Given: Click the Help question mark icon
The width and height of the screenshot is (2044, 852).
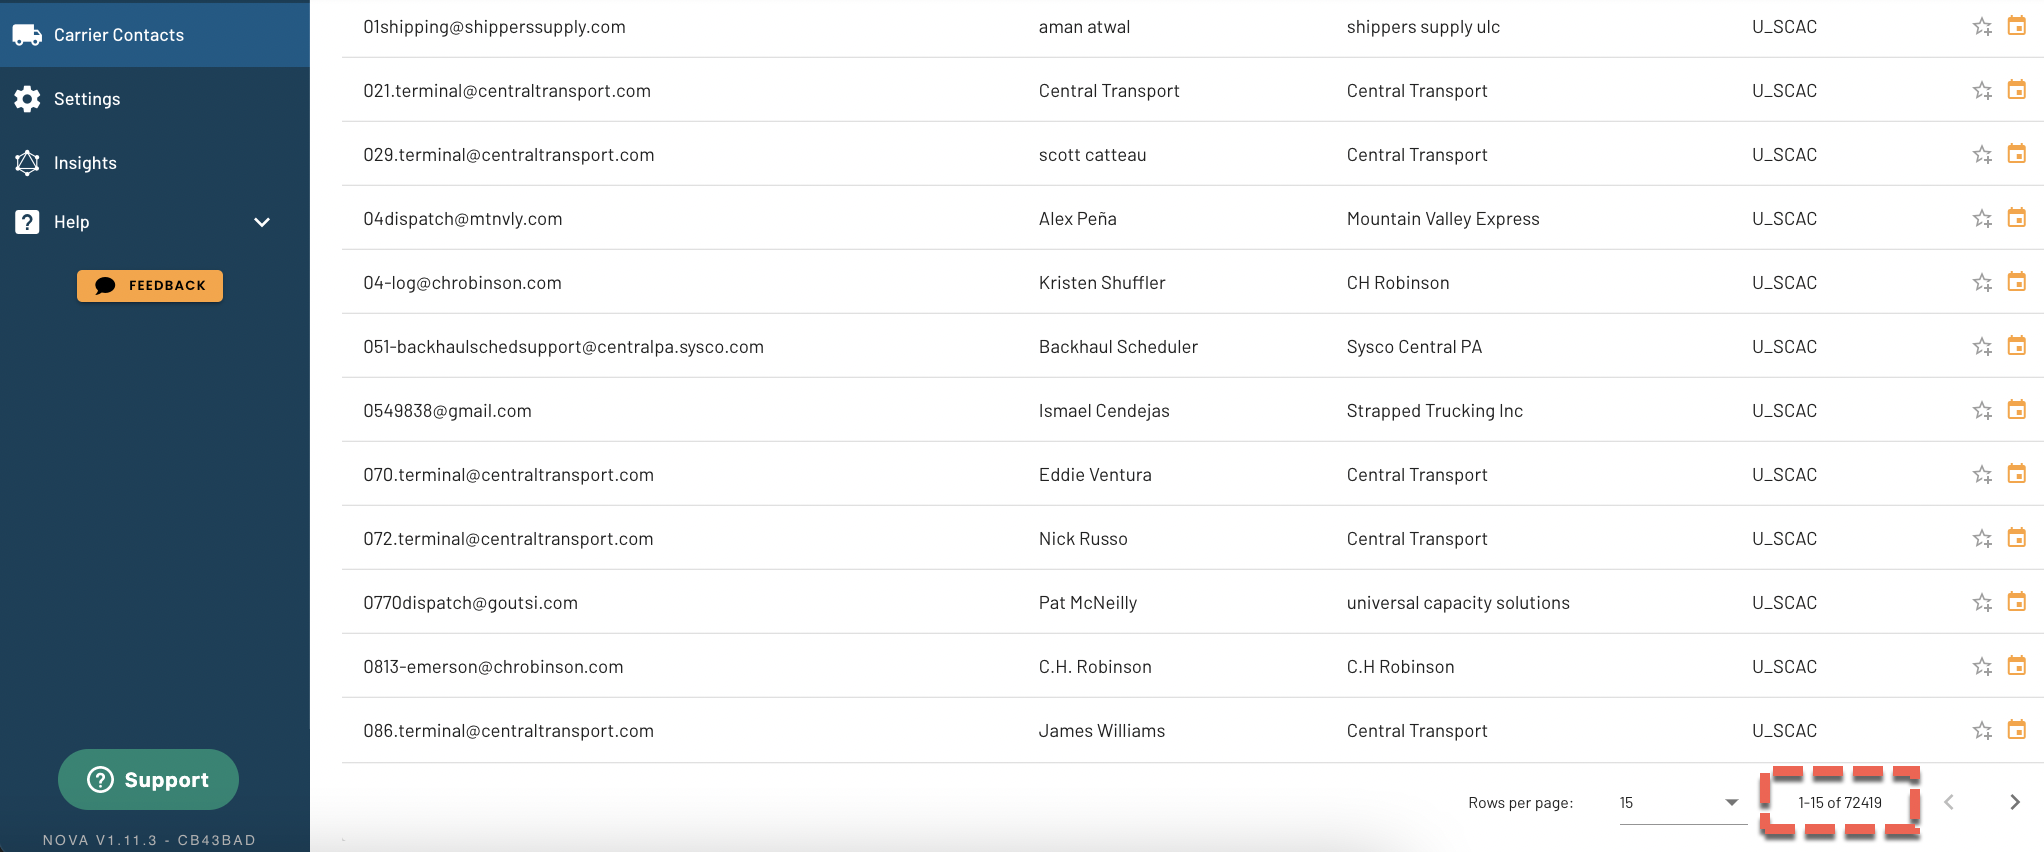Looking at the screenshot, I should 27,222.
